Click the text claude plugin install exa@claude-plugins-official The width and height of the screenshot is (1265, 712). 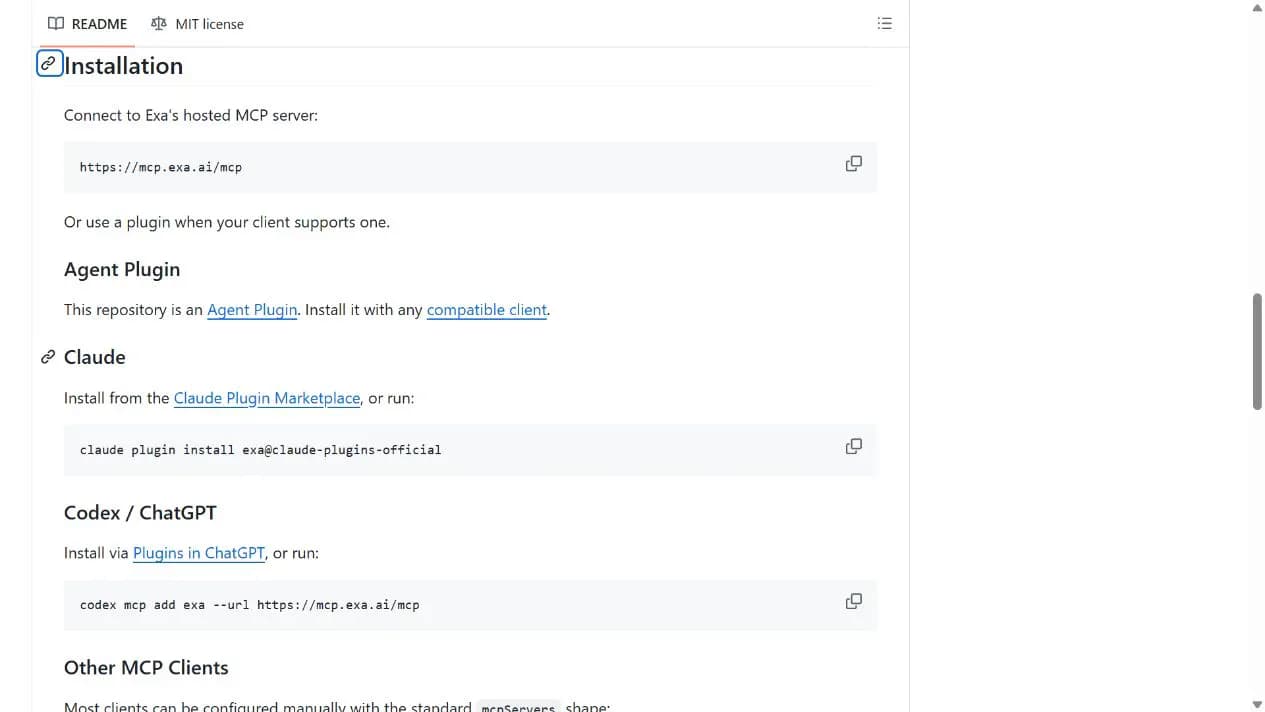click(x=260, y=450)
